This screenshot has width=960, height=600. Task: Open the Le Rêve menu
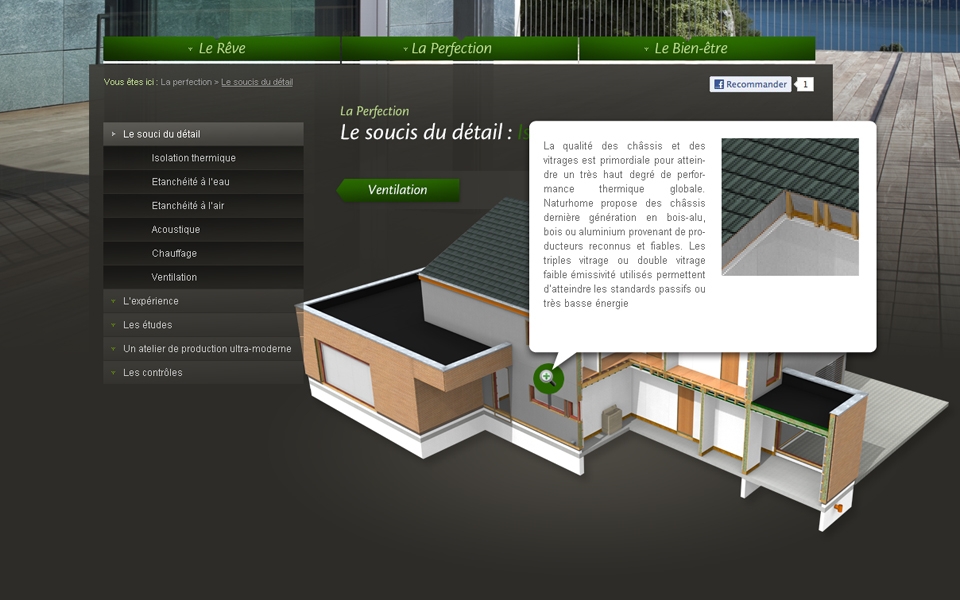pyautogui.click(x=222, y=48)
